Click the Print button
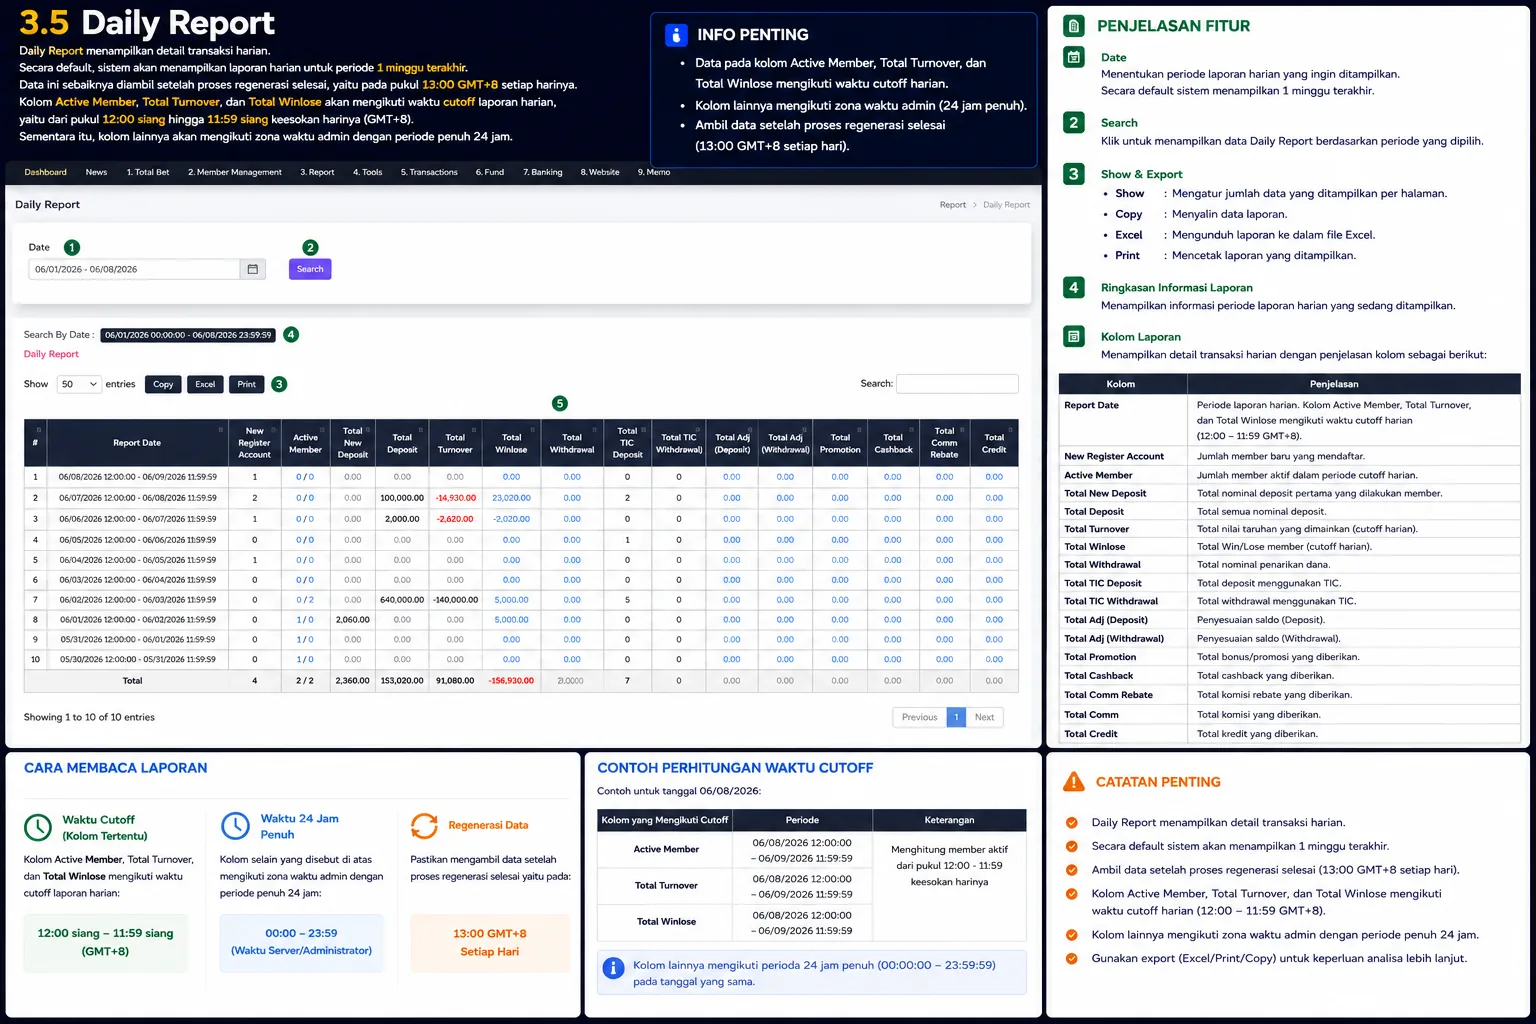The height and width of the screenshot is (1024, 1536). (x=247, y=384)
